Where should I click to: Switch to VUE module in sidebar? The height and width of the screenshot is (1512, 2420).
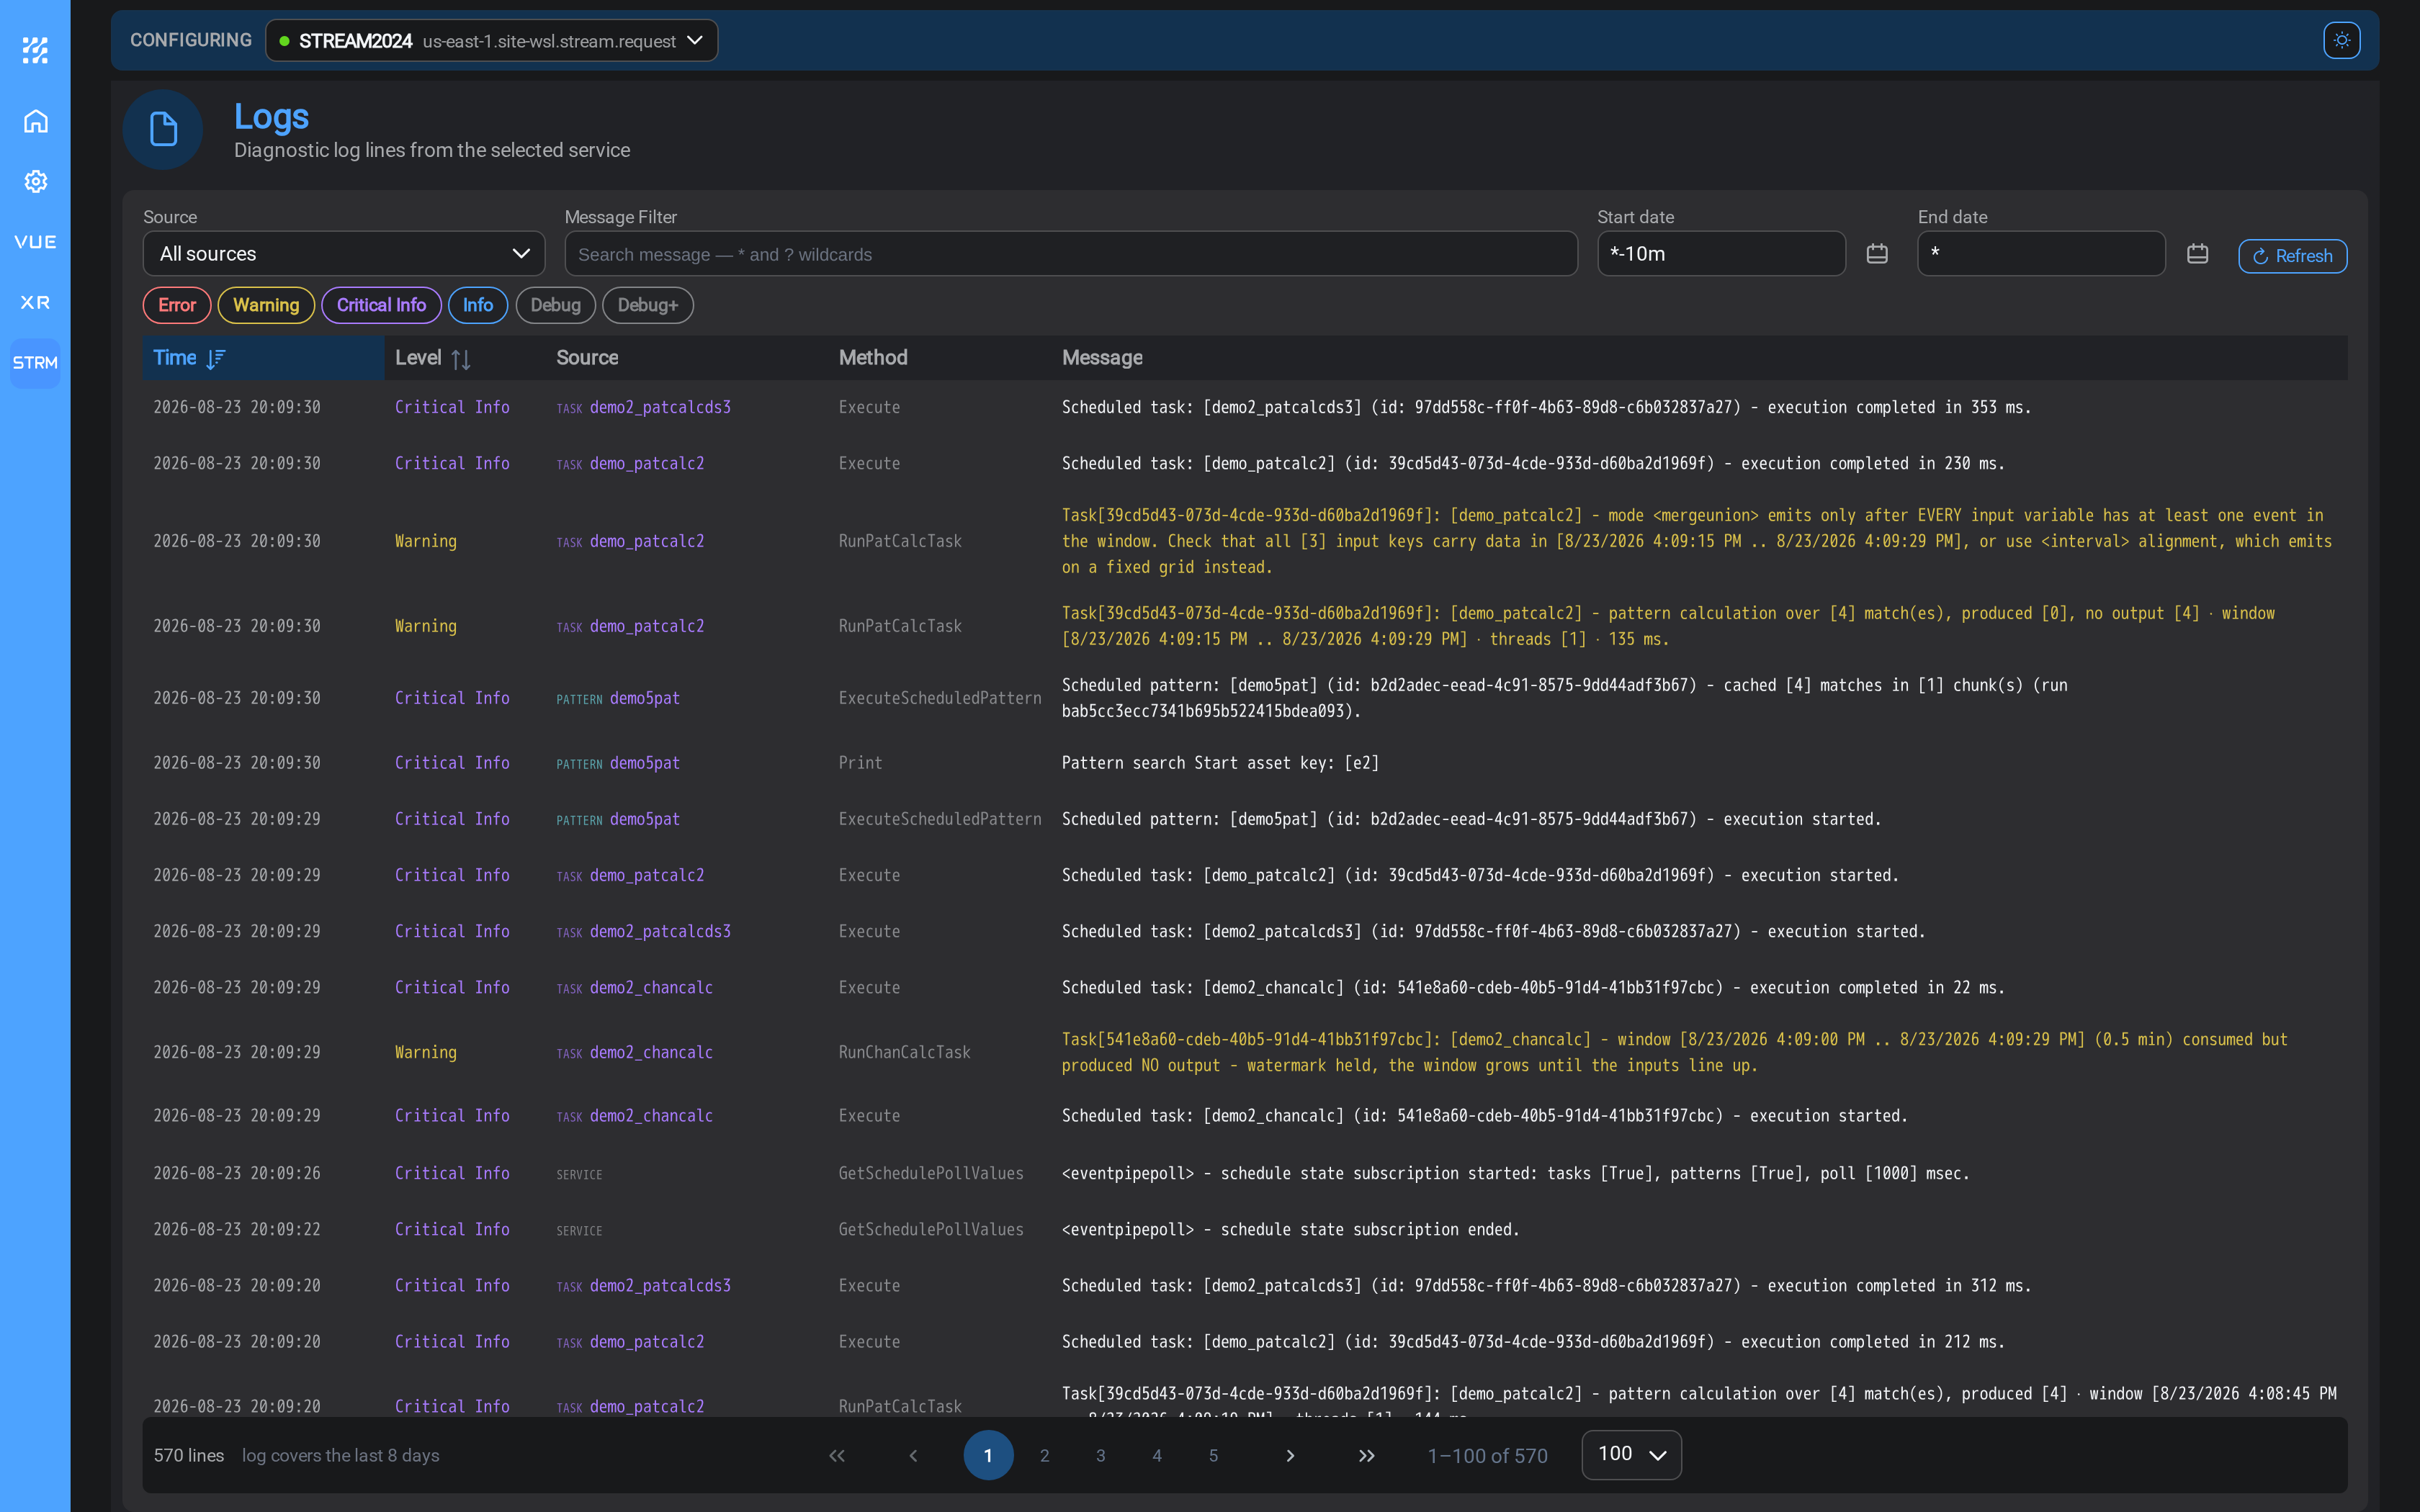pos(35,242)
